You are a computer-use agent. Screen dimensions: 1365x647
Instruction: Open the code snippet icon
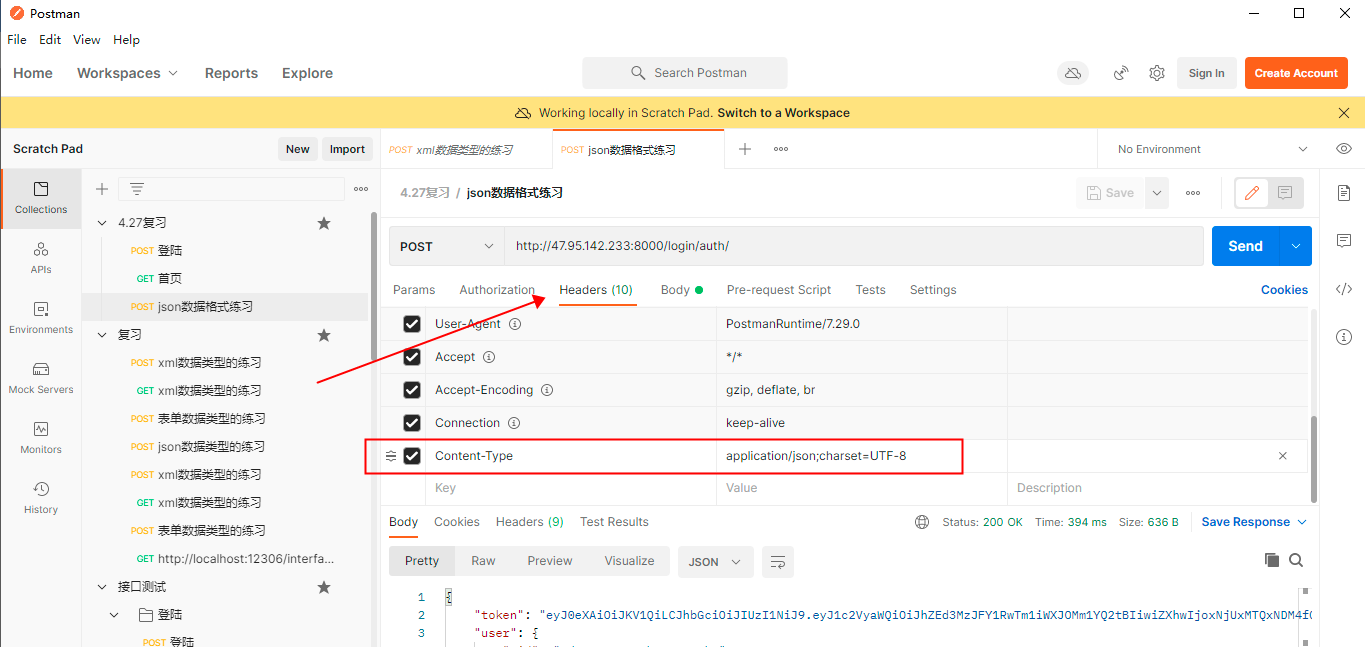click(x=1344, y=289)
